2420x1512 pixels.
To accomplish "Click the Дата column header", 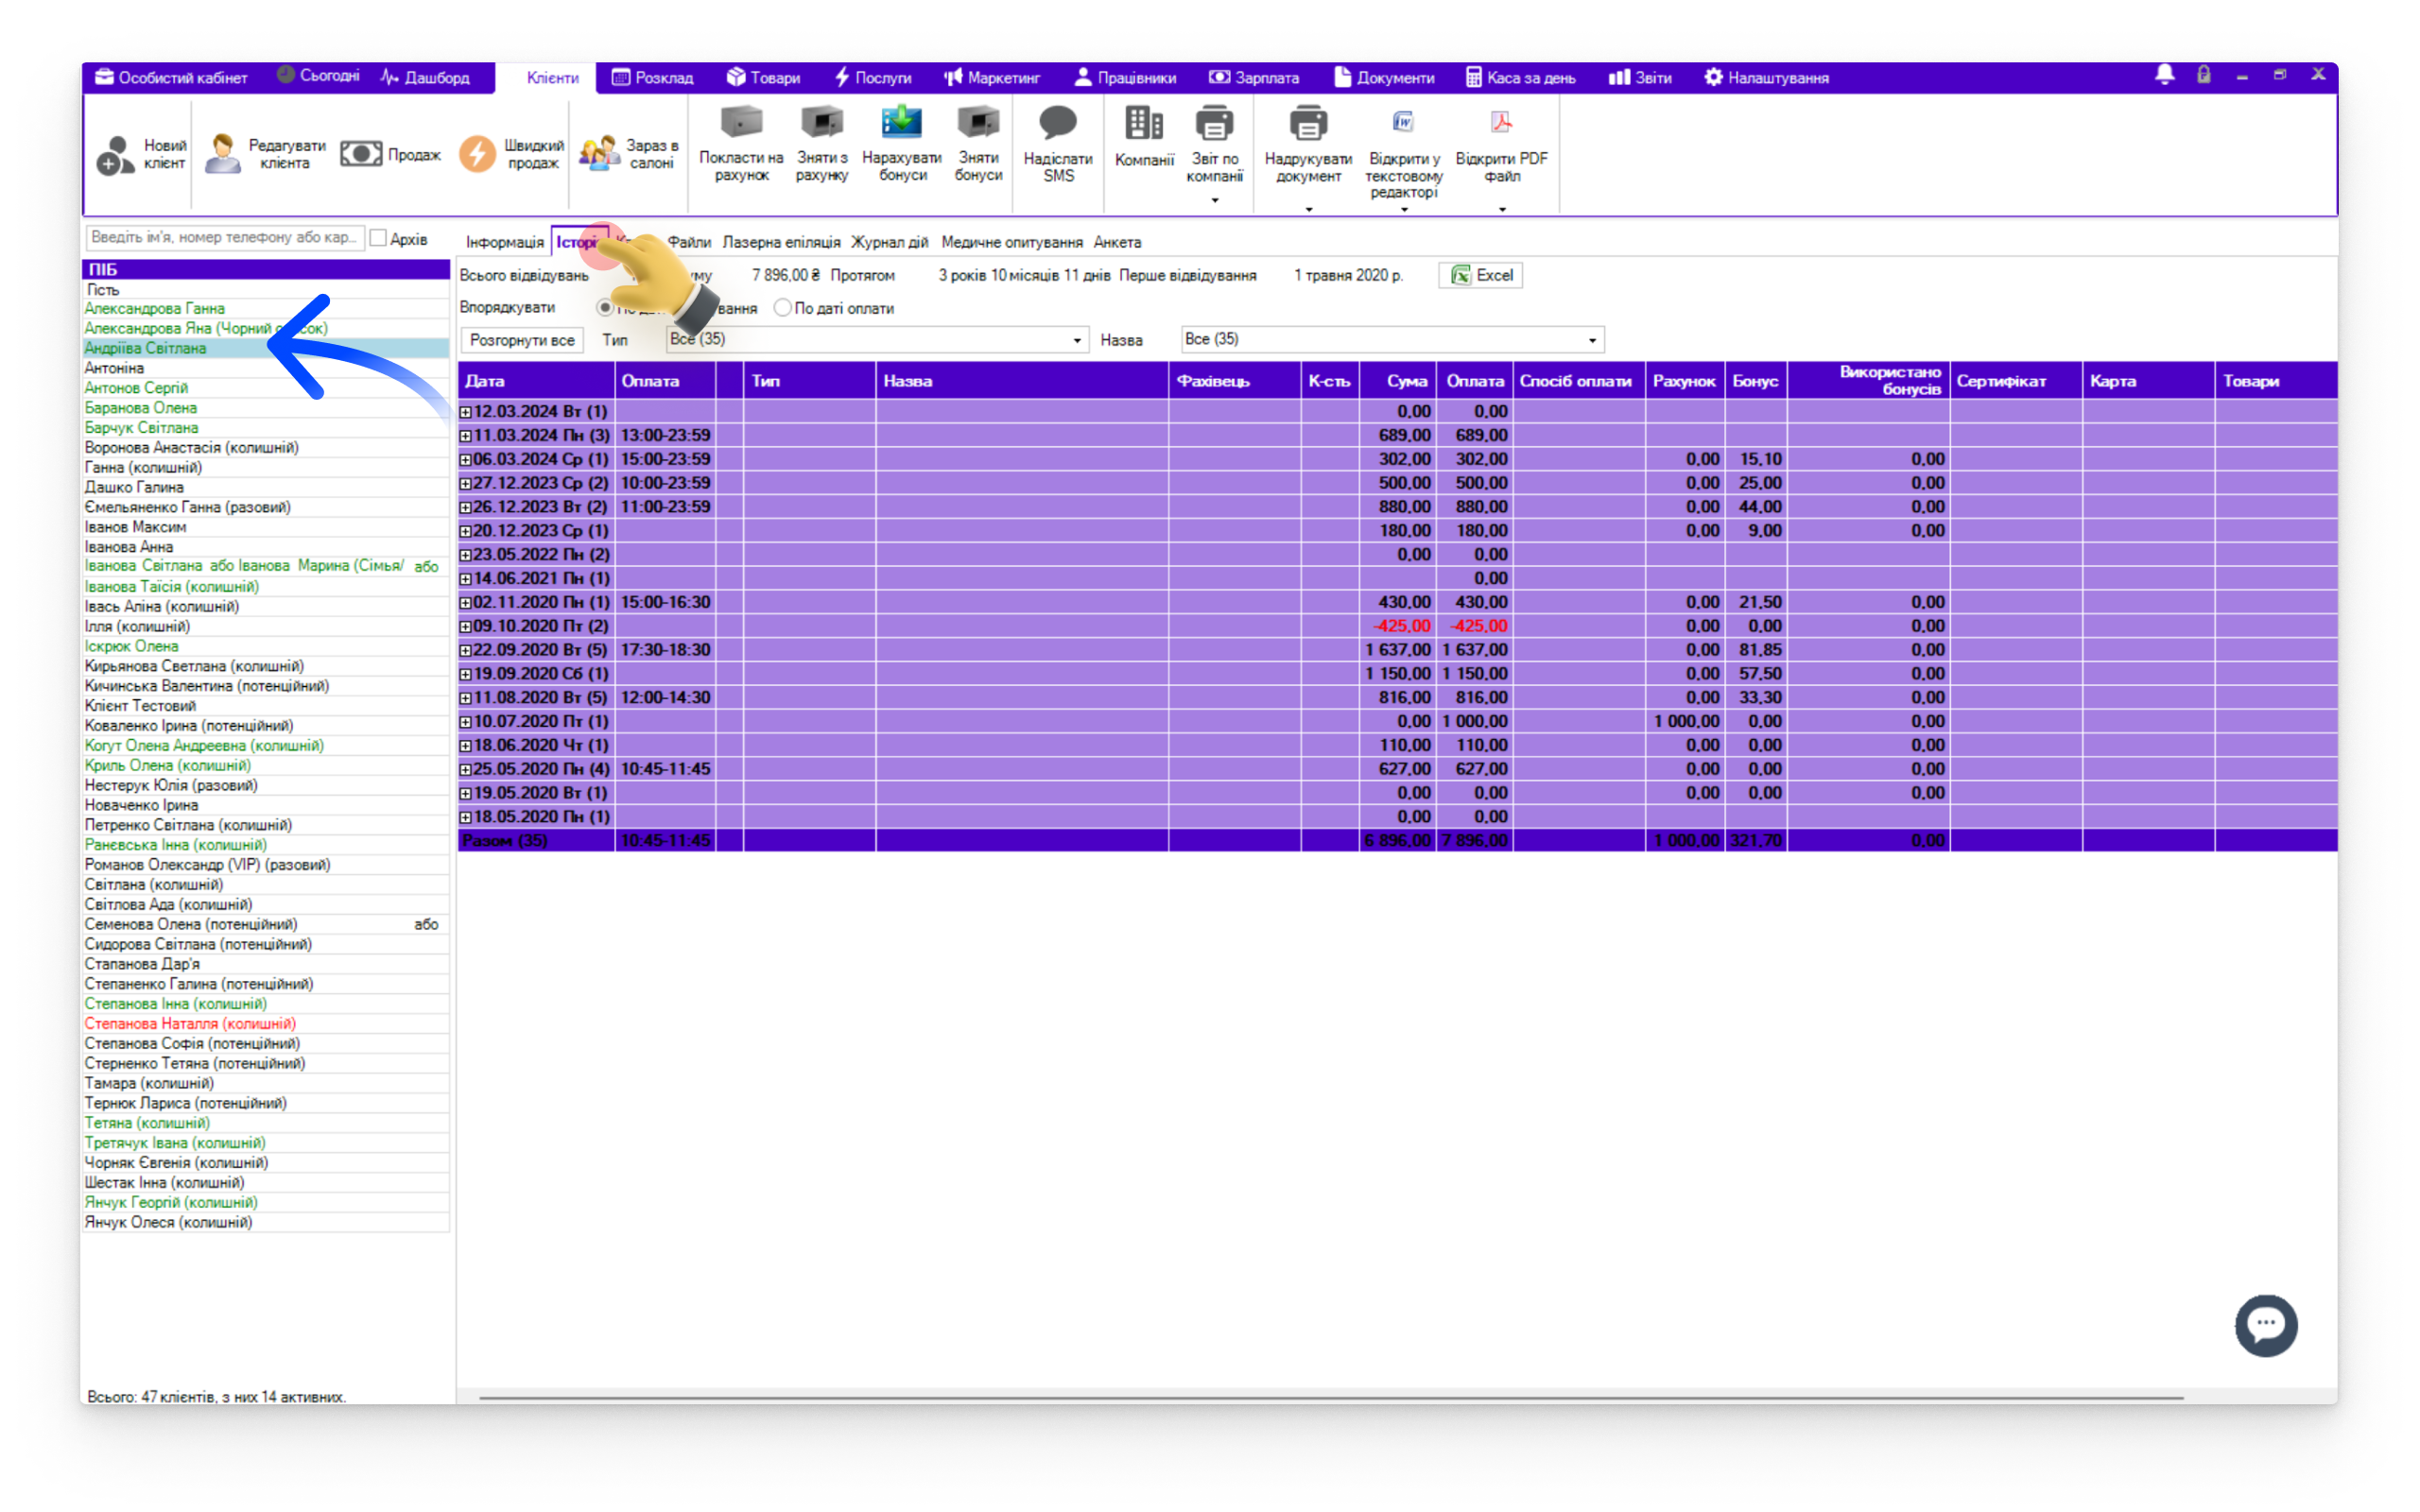I will click(536, 381).
